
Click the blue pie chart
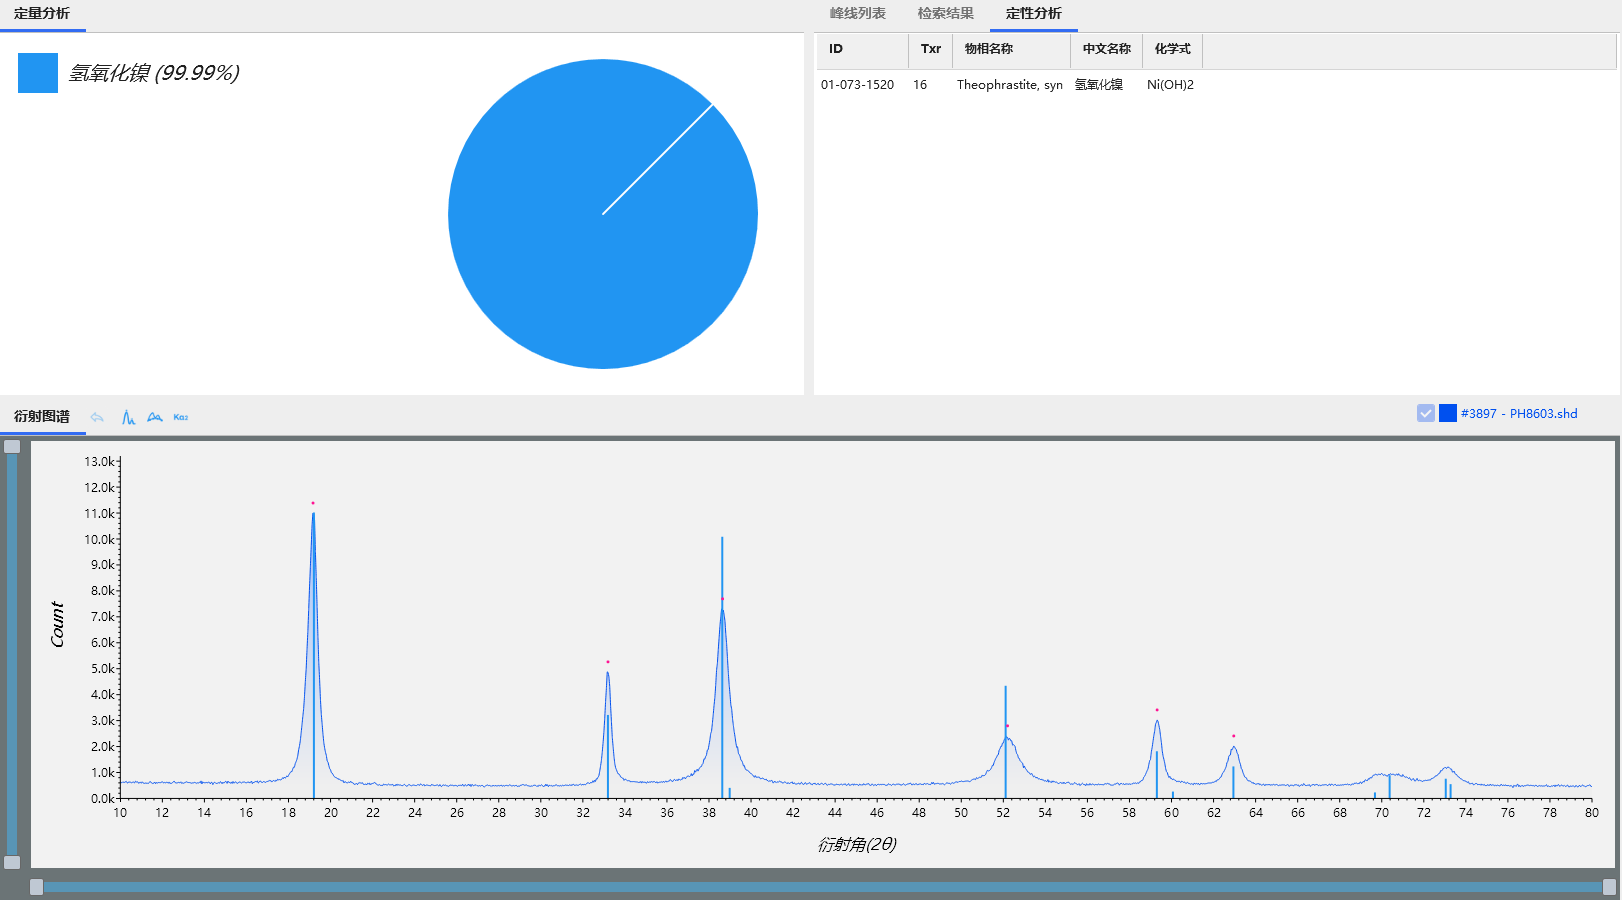click(x=603, y=214)
